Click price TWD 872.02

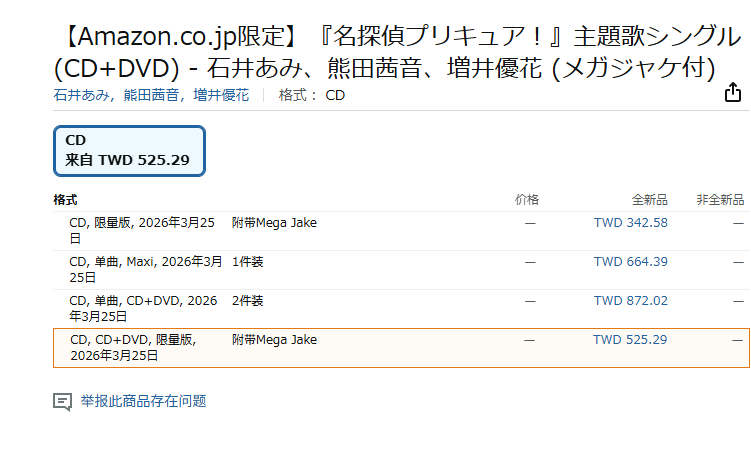coord(630,301)
